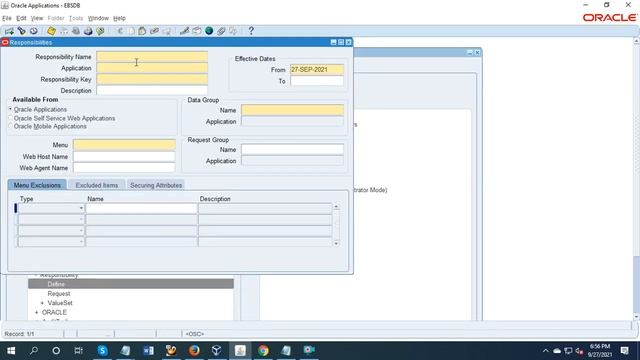
Task: Open the Help menu
Action: coord(119,18)
